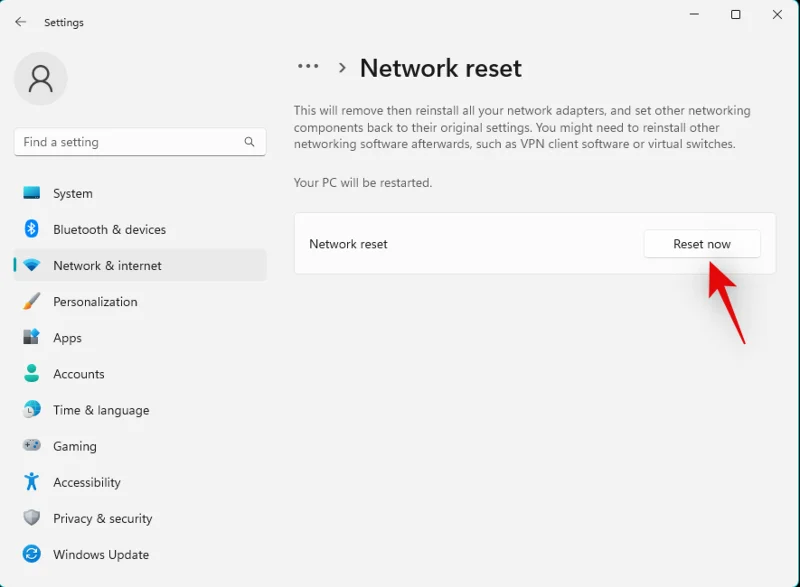
Task: Click the System monitor icon in sidebar
Action: (32, 193)
